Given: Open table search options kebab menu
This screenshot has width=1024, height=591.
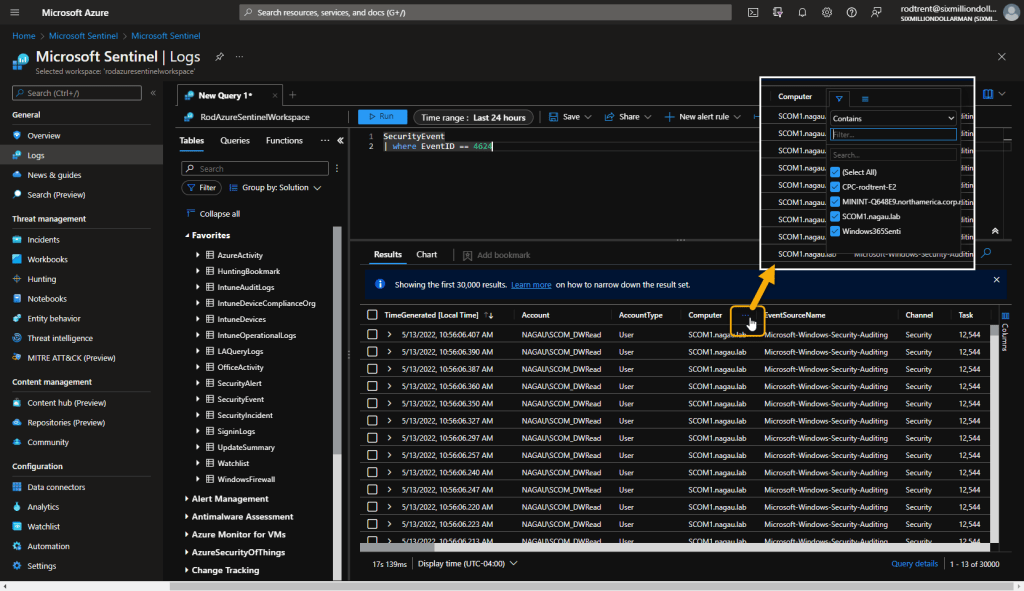Looking at the screenshot, I should tap(337, 168).
